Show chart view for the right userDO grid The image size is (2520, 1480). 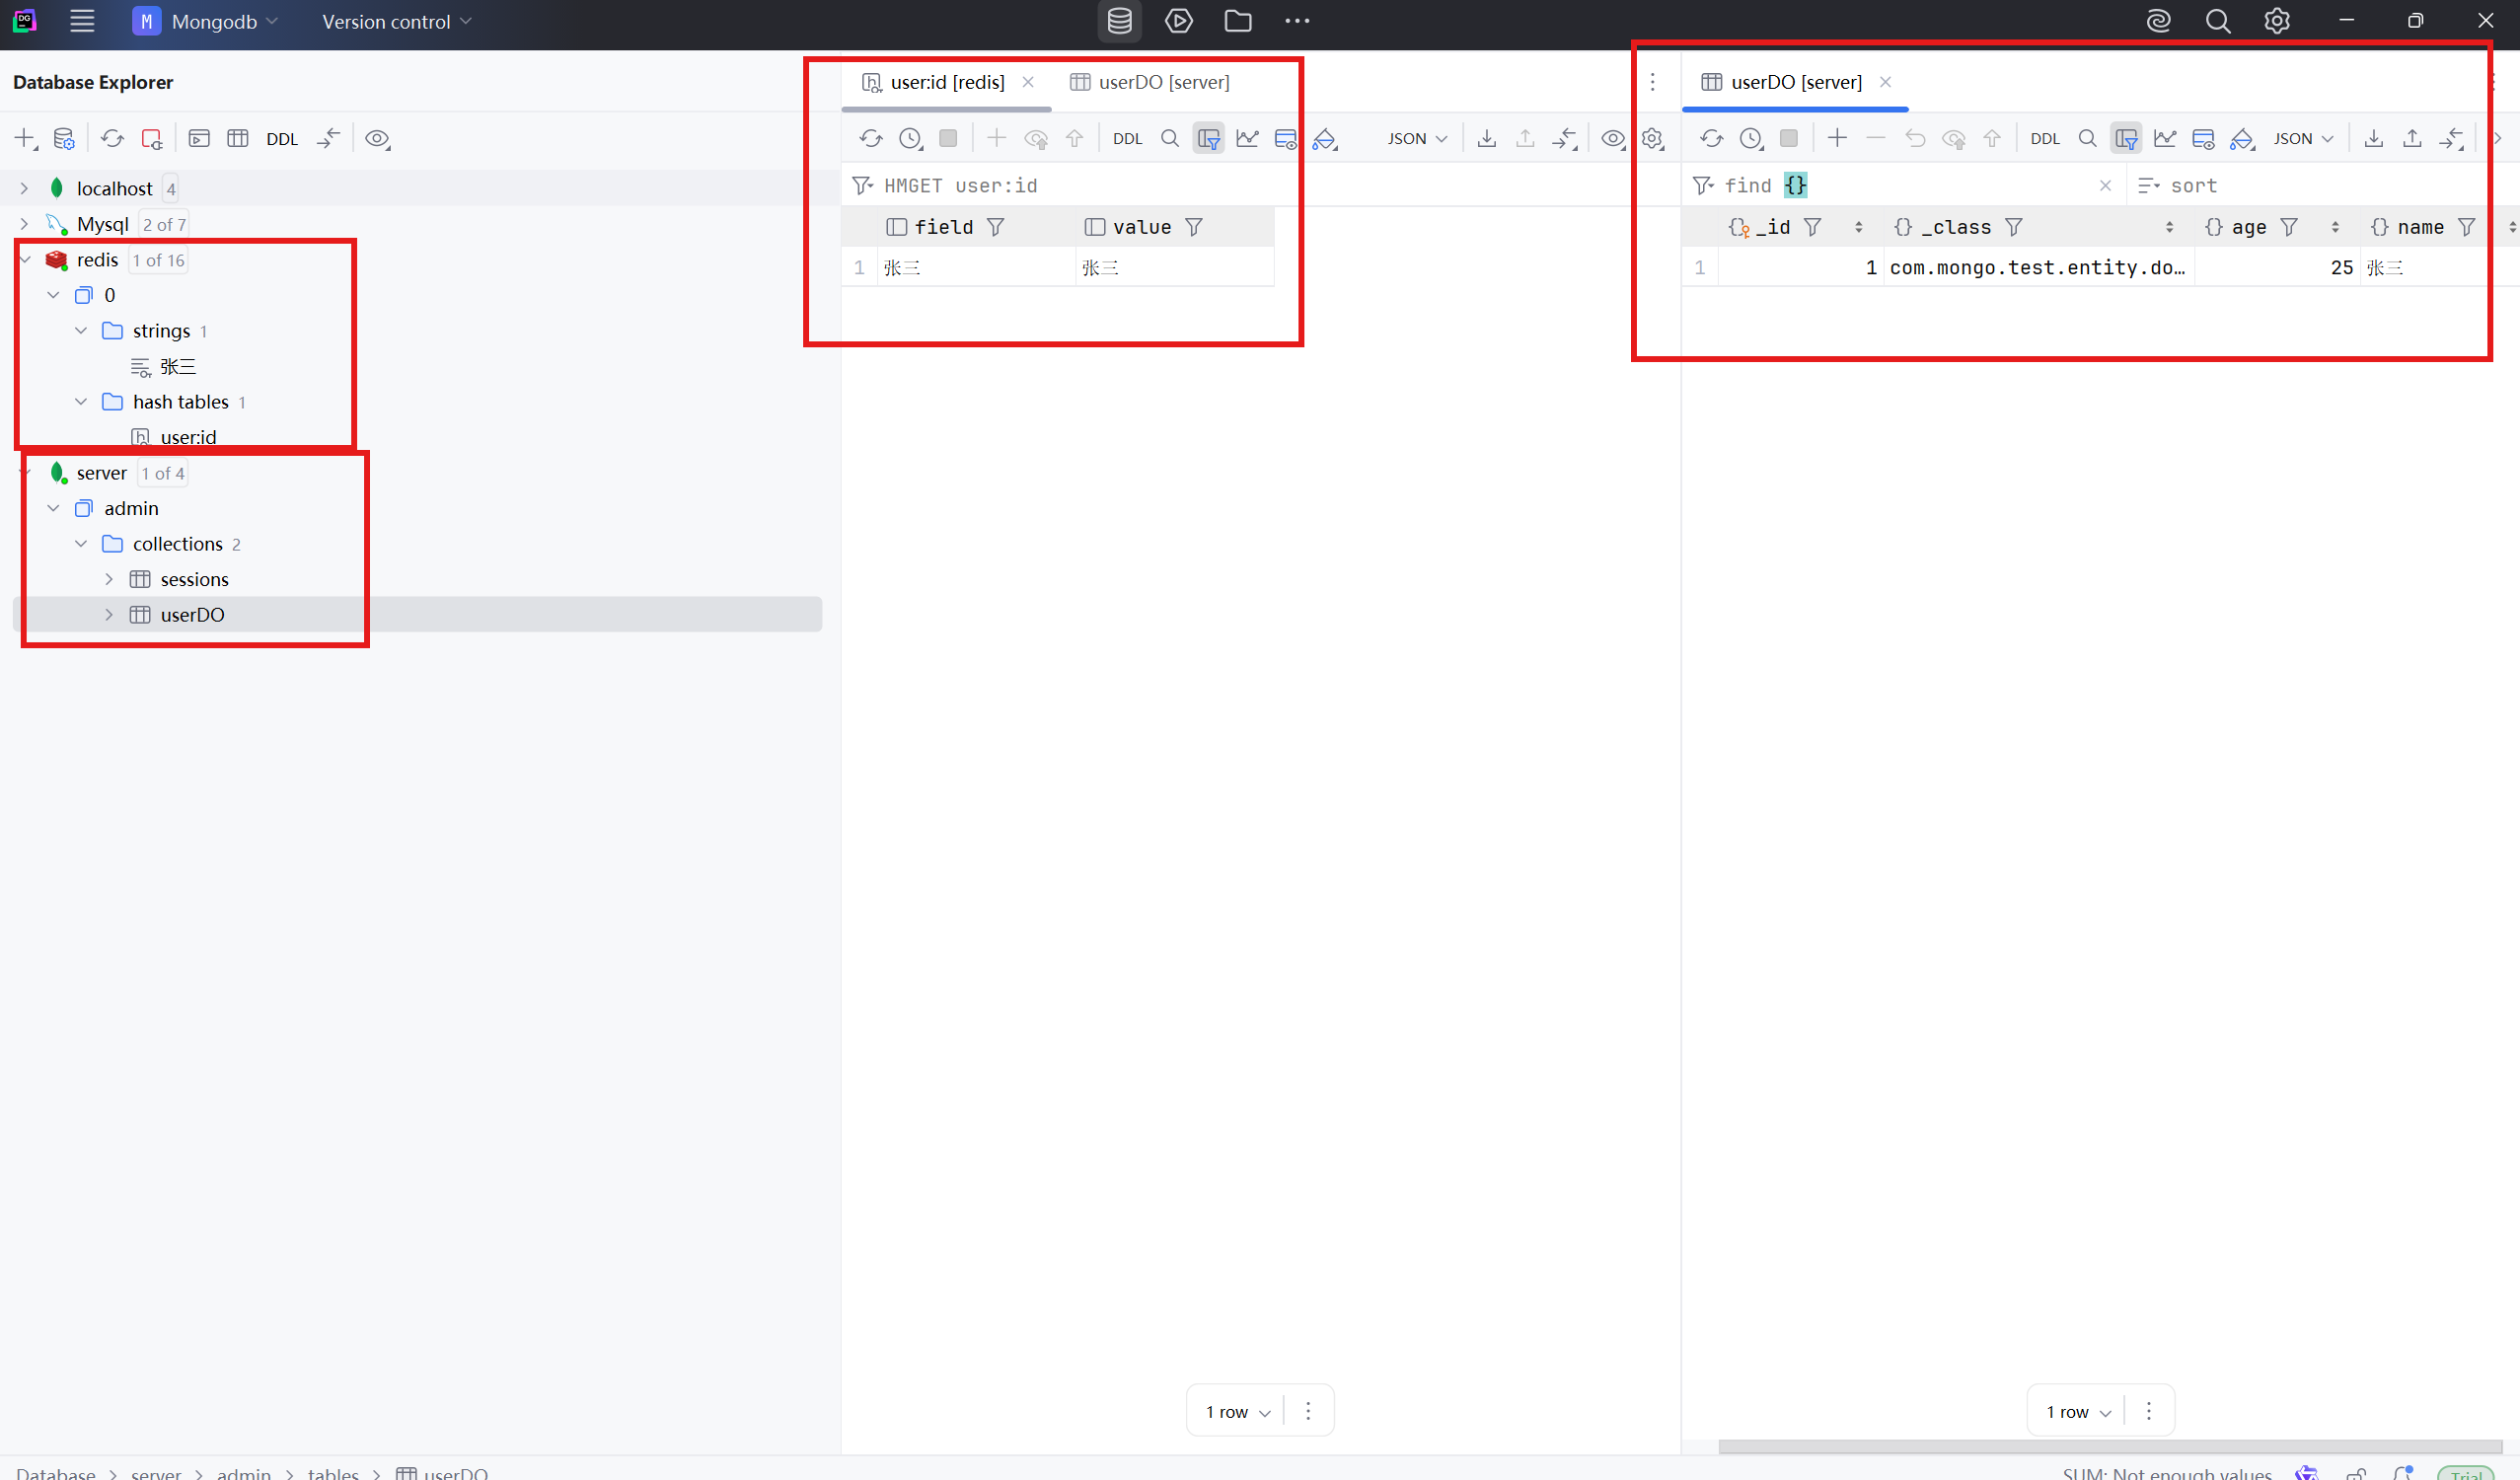tap(2165, 139)
